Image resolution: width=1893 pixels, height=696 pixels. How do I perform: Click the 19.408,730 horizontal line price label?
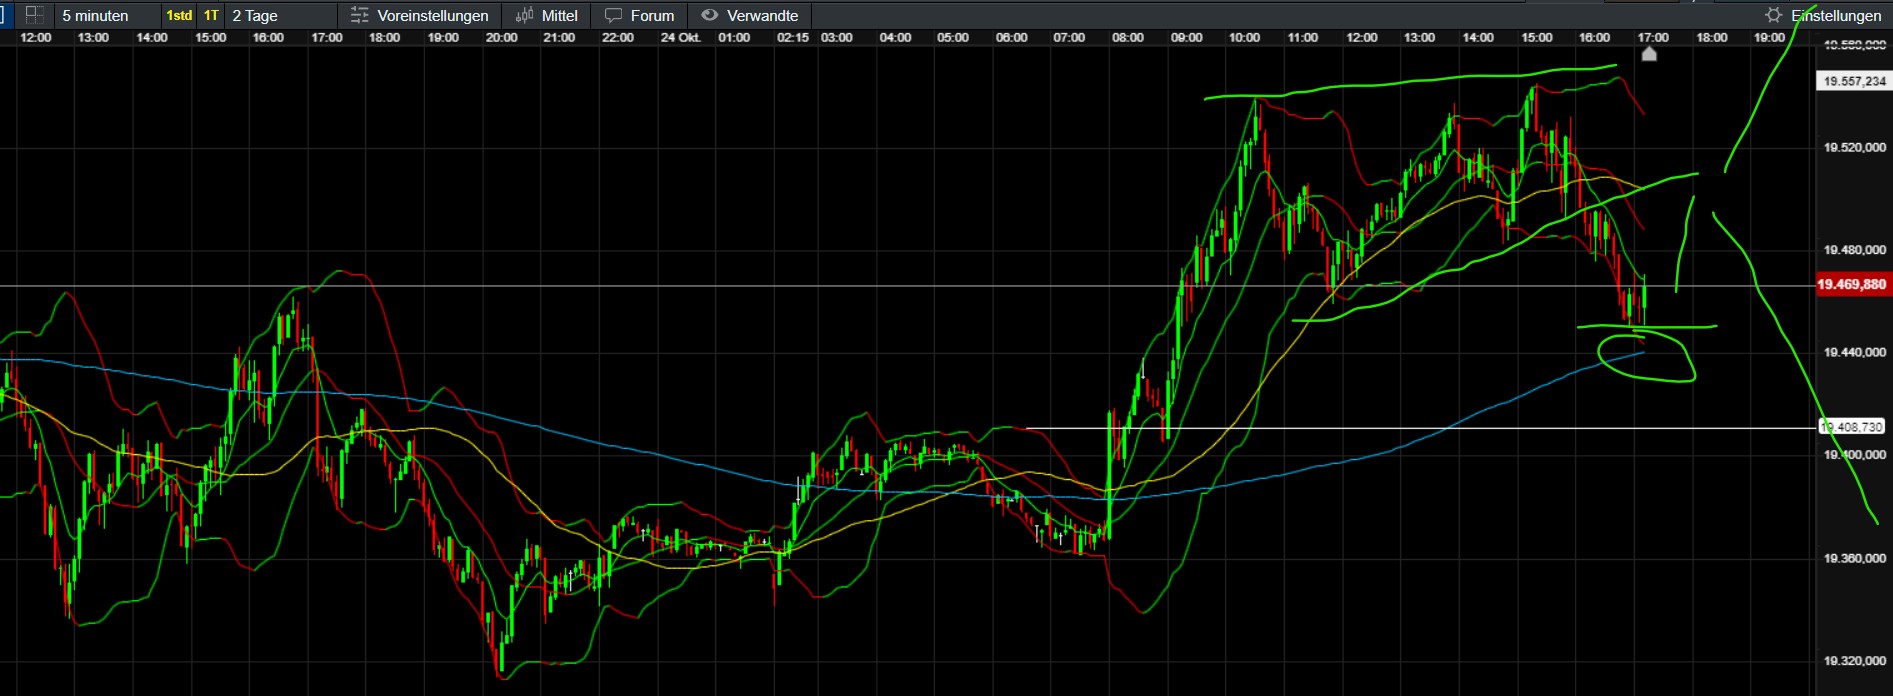tap(1853, 427)
